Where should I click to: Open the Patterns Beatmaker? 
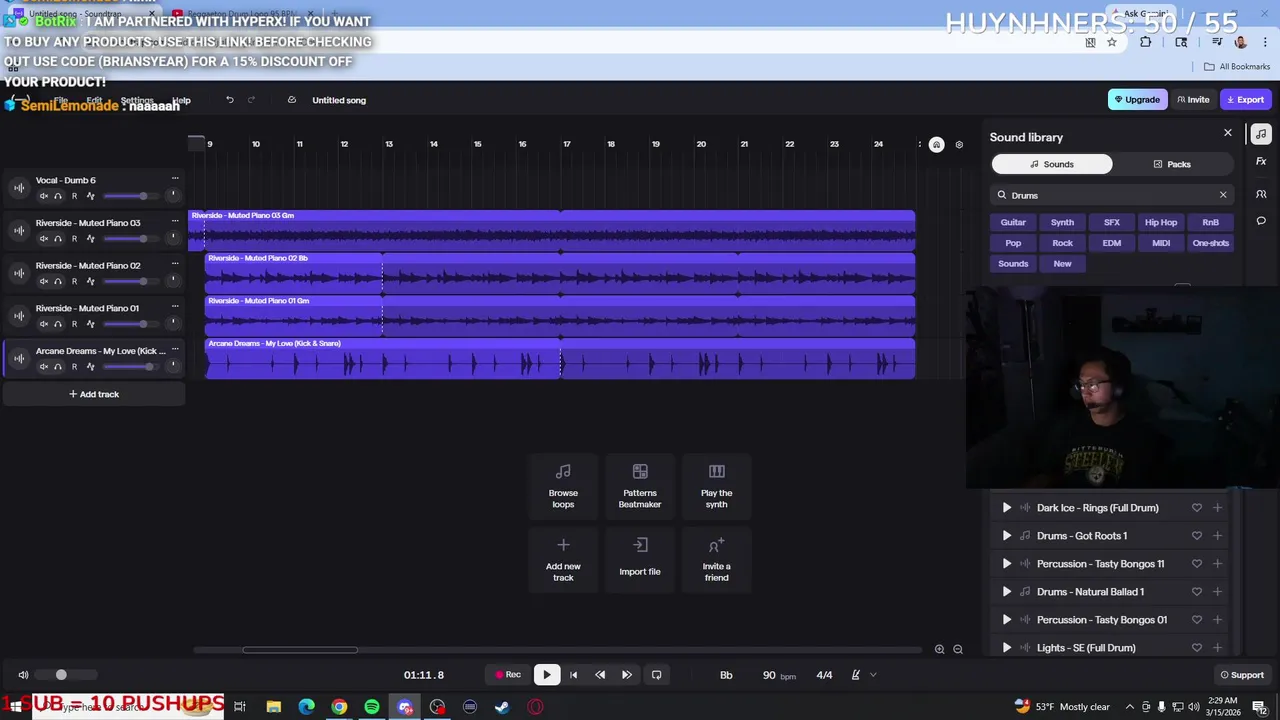click(x=640, y=486)
